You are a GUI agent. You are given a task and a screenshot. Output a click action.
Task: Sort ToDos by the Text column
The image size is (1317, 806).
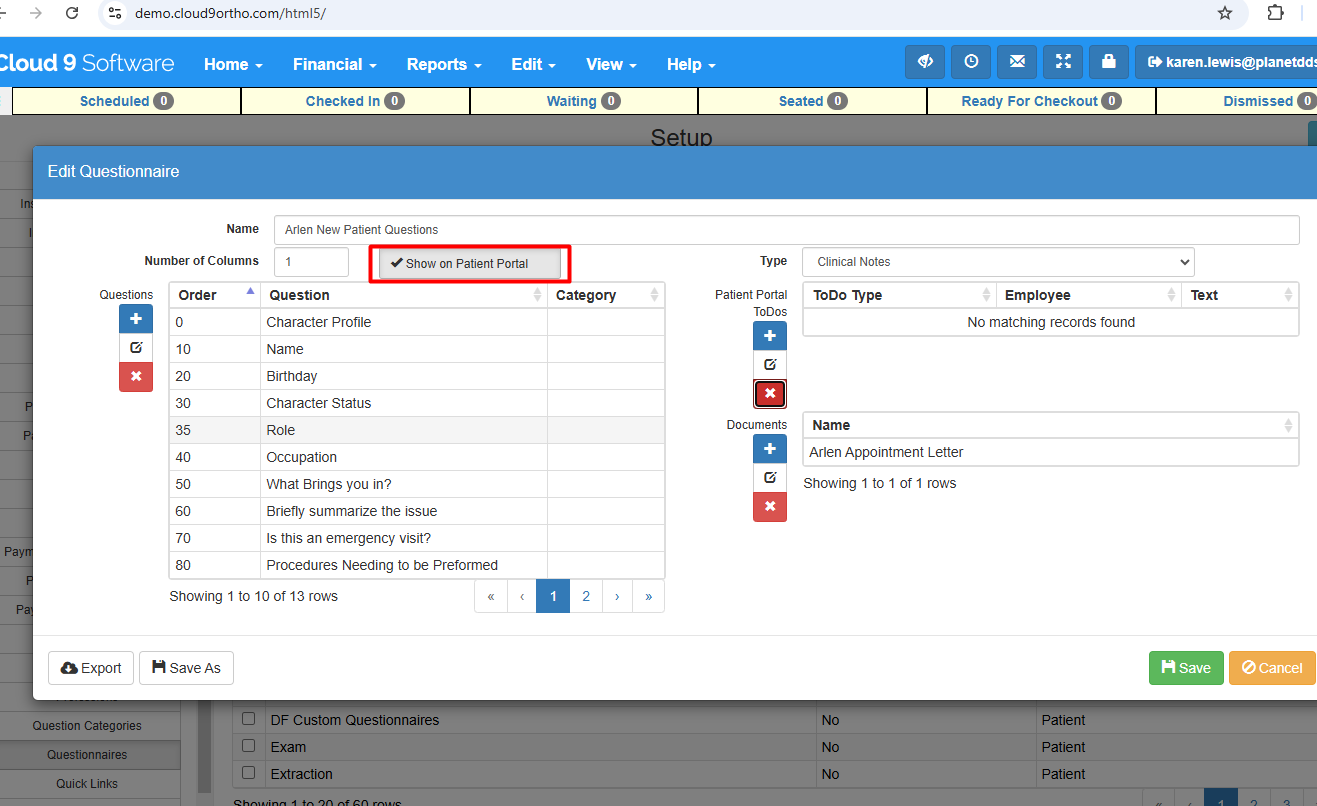(x=1240, y=295)
